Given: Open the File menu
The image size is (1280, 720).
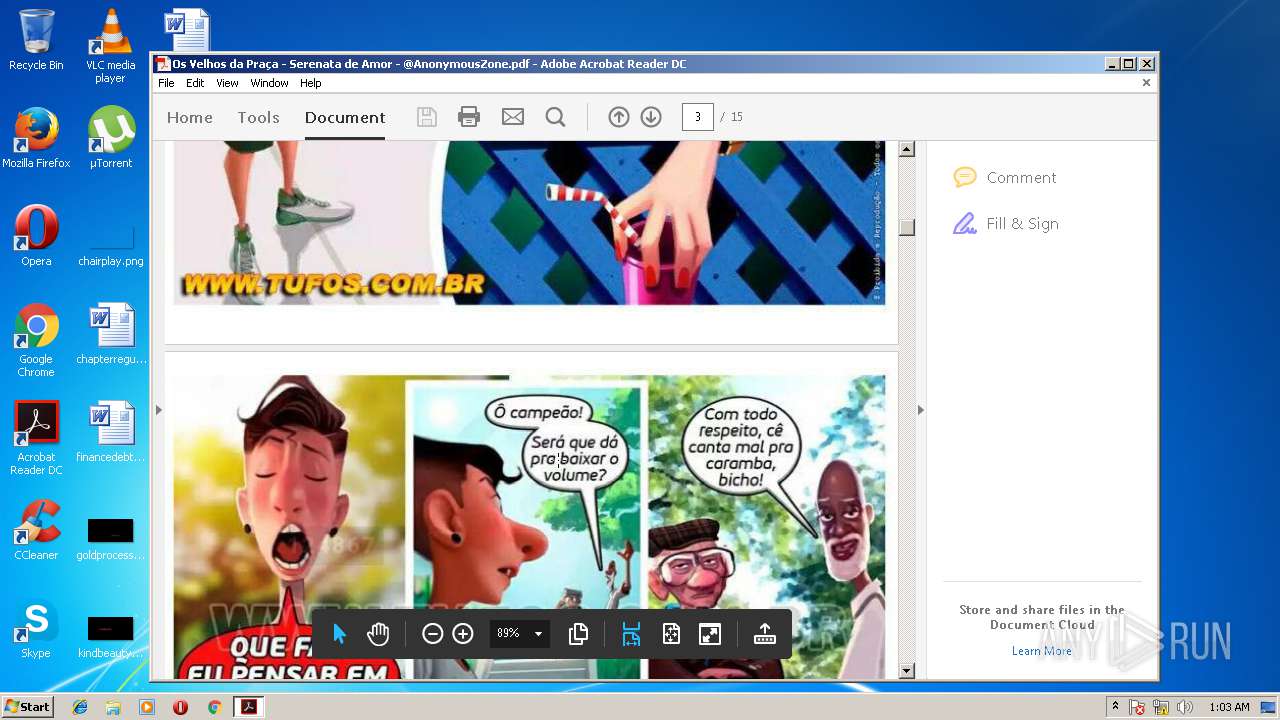Looking at the screenshot, I should [x=166, y=84].
